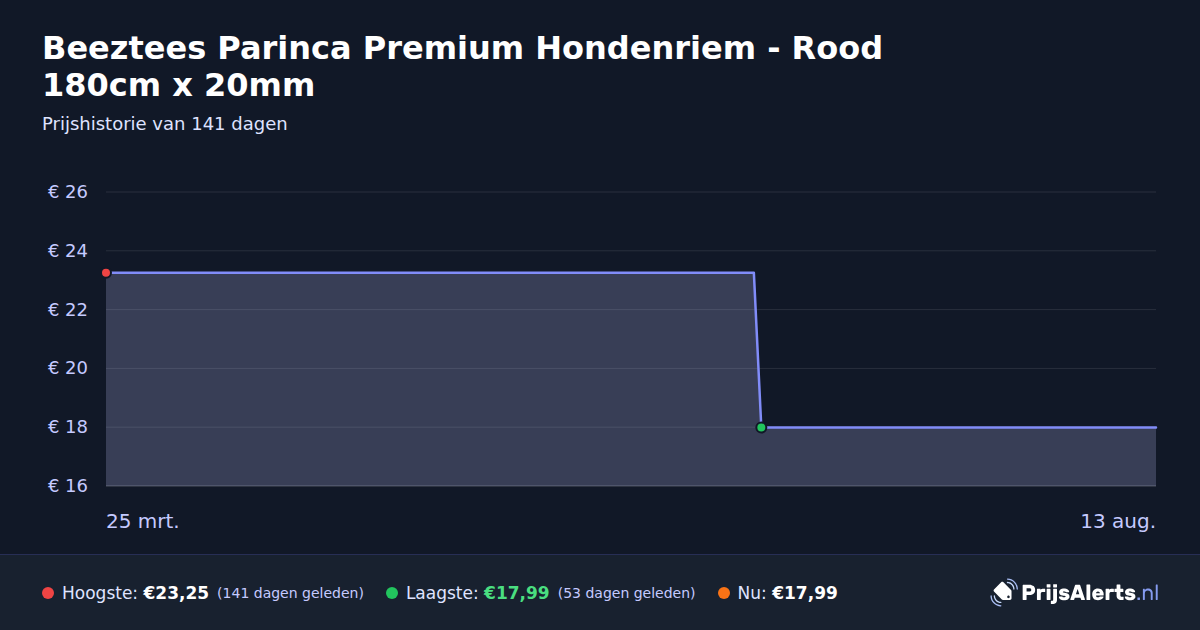Click the € 16 axis label
The height and width of the screenshot is (630, 1200).
(68, 486)
